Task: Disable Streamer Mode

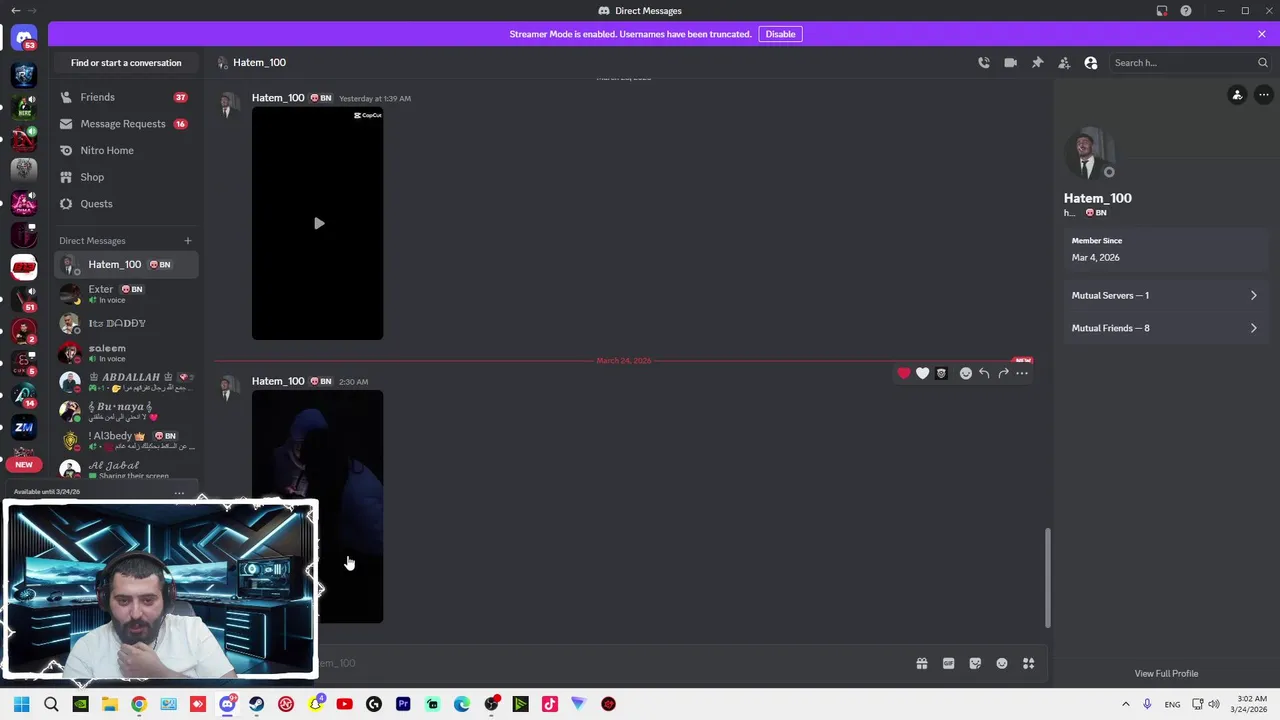Action: [x=780, y=34]
